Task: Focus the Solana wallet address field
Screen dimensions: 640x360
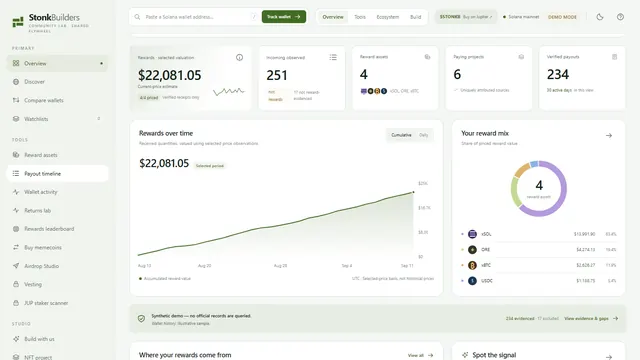Action: click(x=196, y=17)
